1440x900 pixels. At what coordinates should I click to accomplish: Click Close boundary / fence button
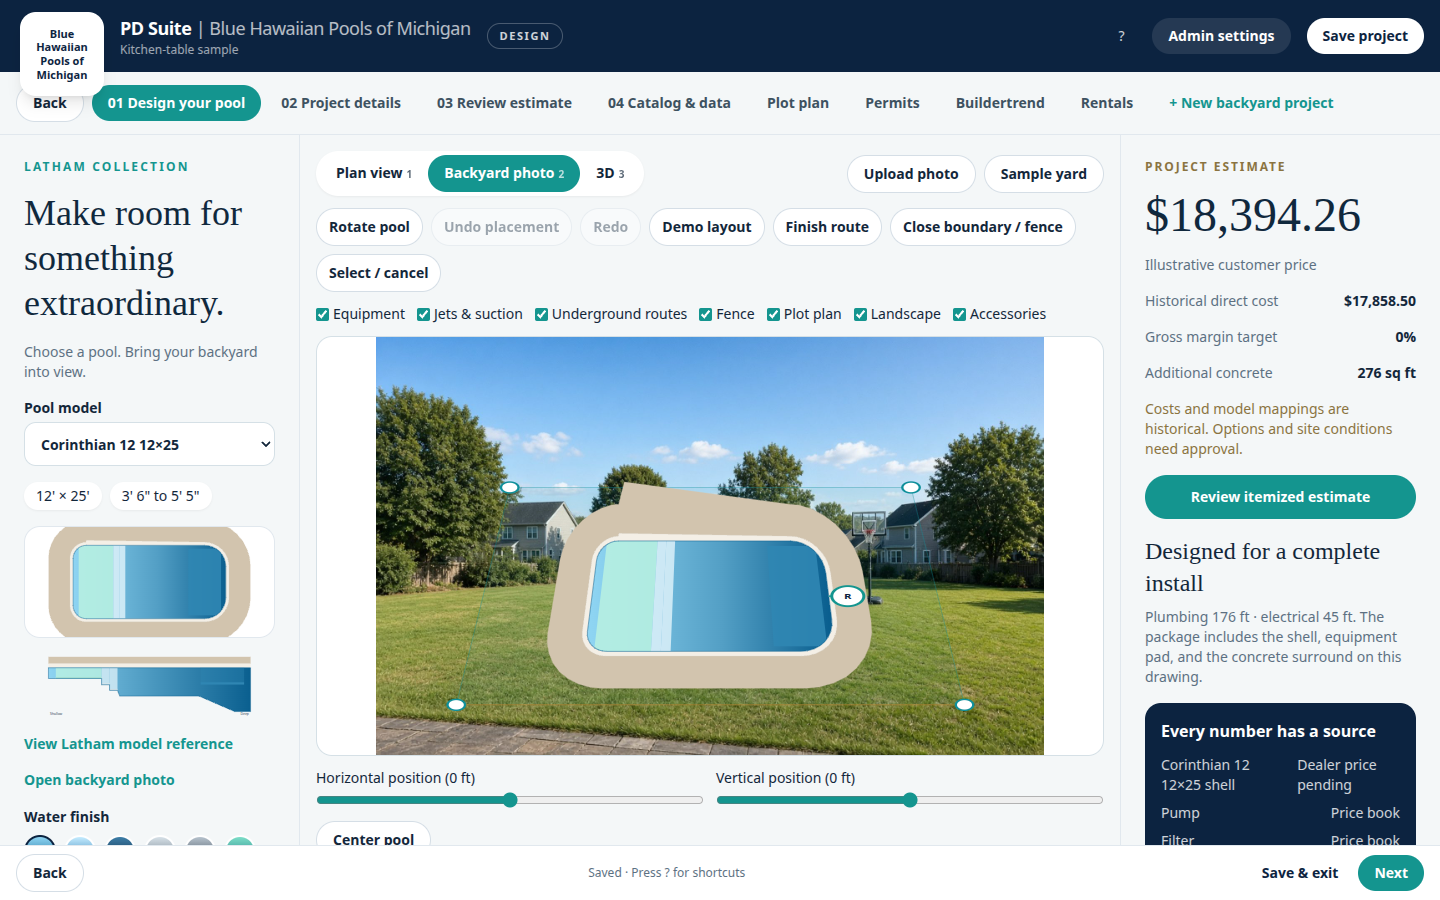point(983,227)
